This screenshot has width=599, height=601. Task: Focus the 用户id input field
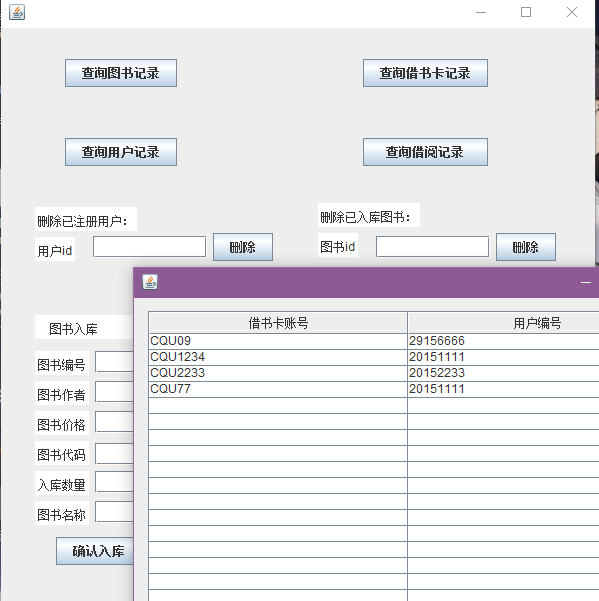tap(149, 246)
